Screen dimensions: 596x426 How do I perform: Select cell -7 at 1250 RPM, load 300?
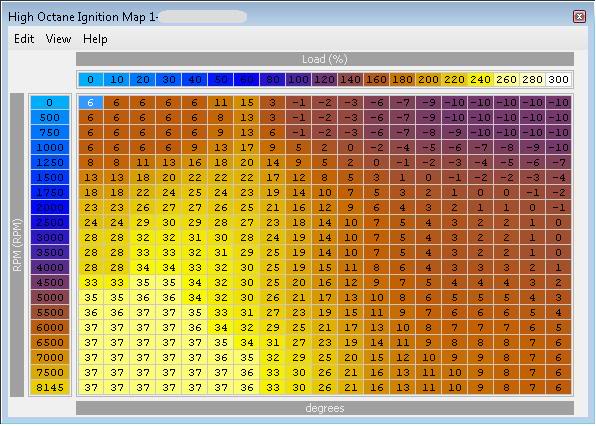point(558,162)
